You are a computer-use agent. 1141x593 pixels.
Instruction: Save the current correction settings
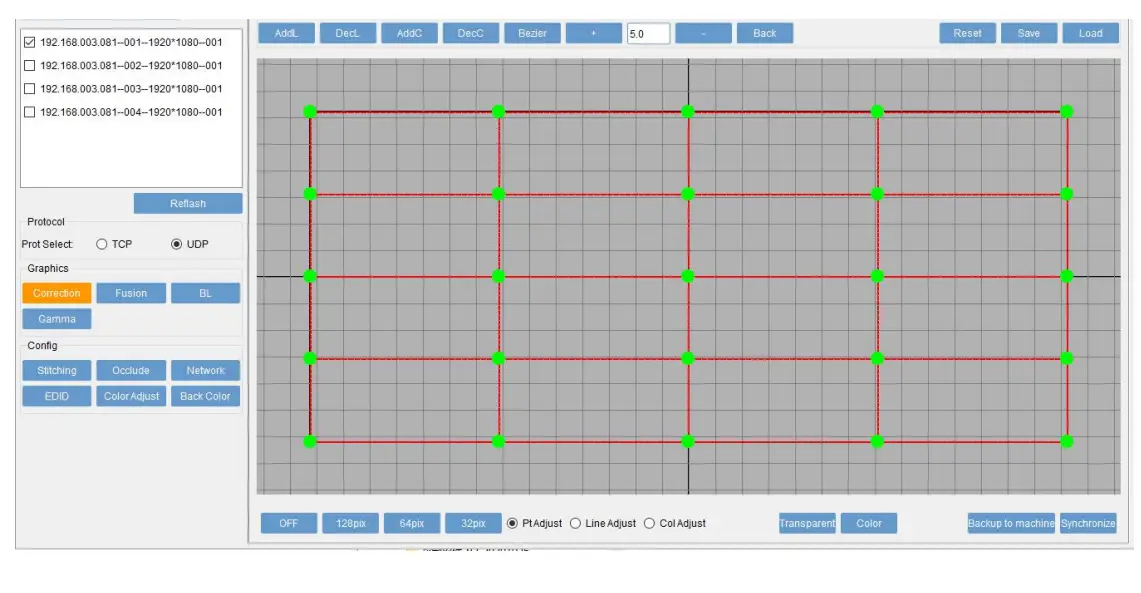[x=1028, y=32]
